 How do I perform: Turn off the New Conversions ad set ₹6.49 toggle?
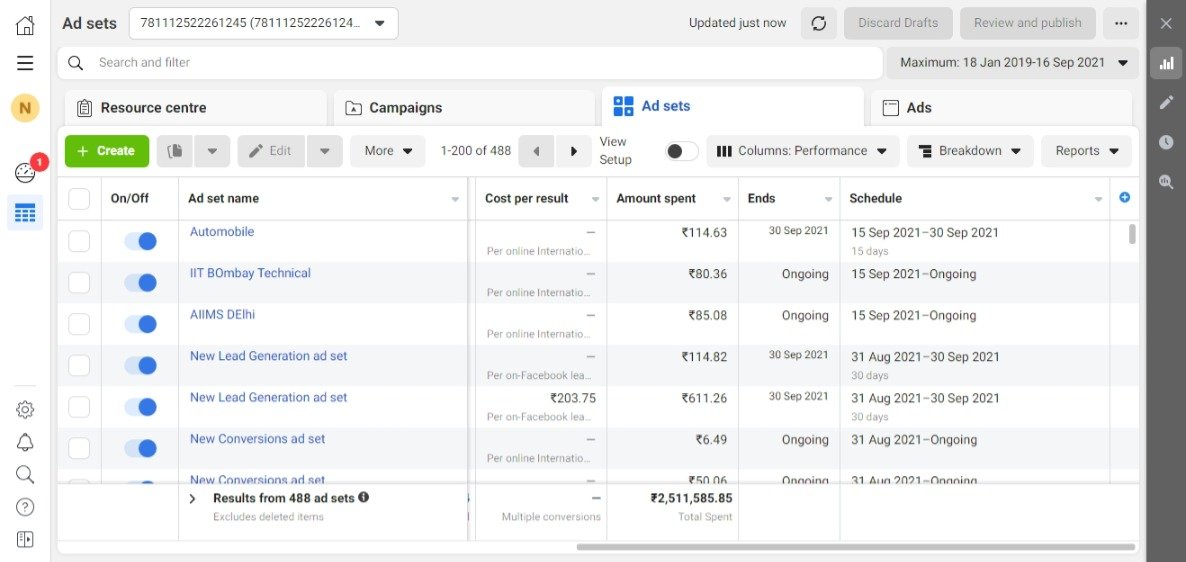141,449
